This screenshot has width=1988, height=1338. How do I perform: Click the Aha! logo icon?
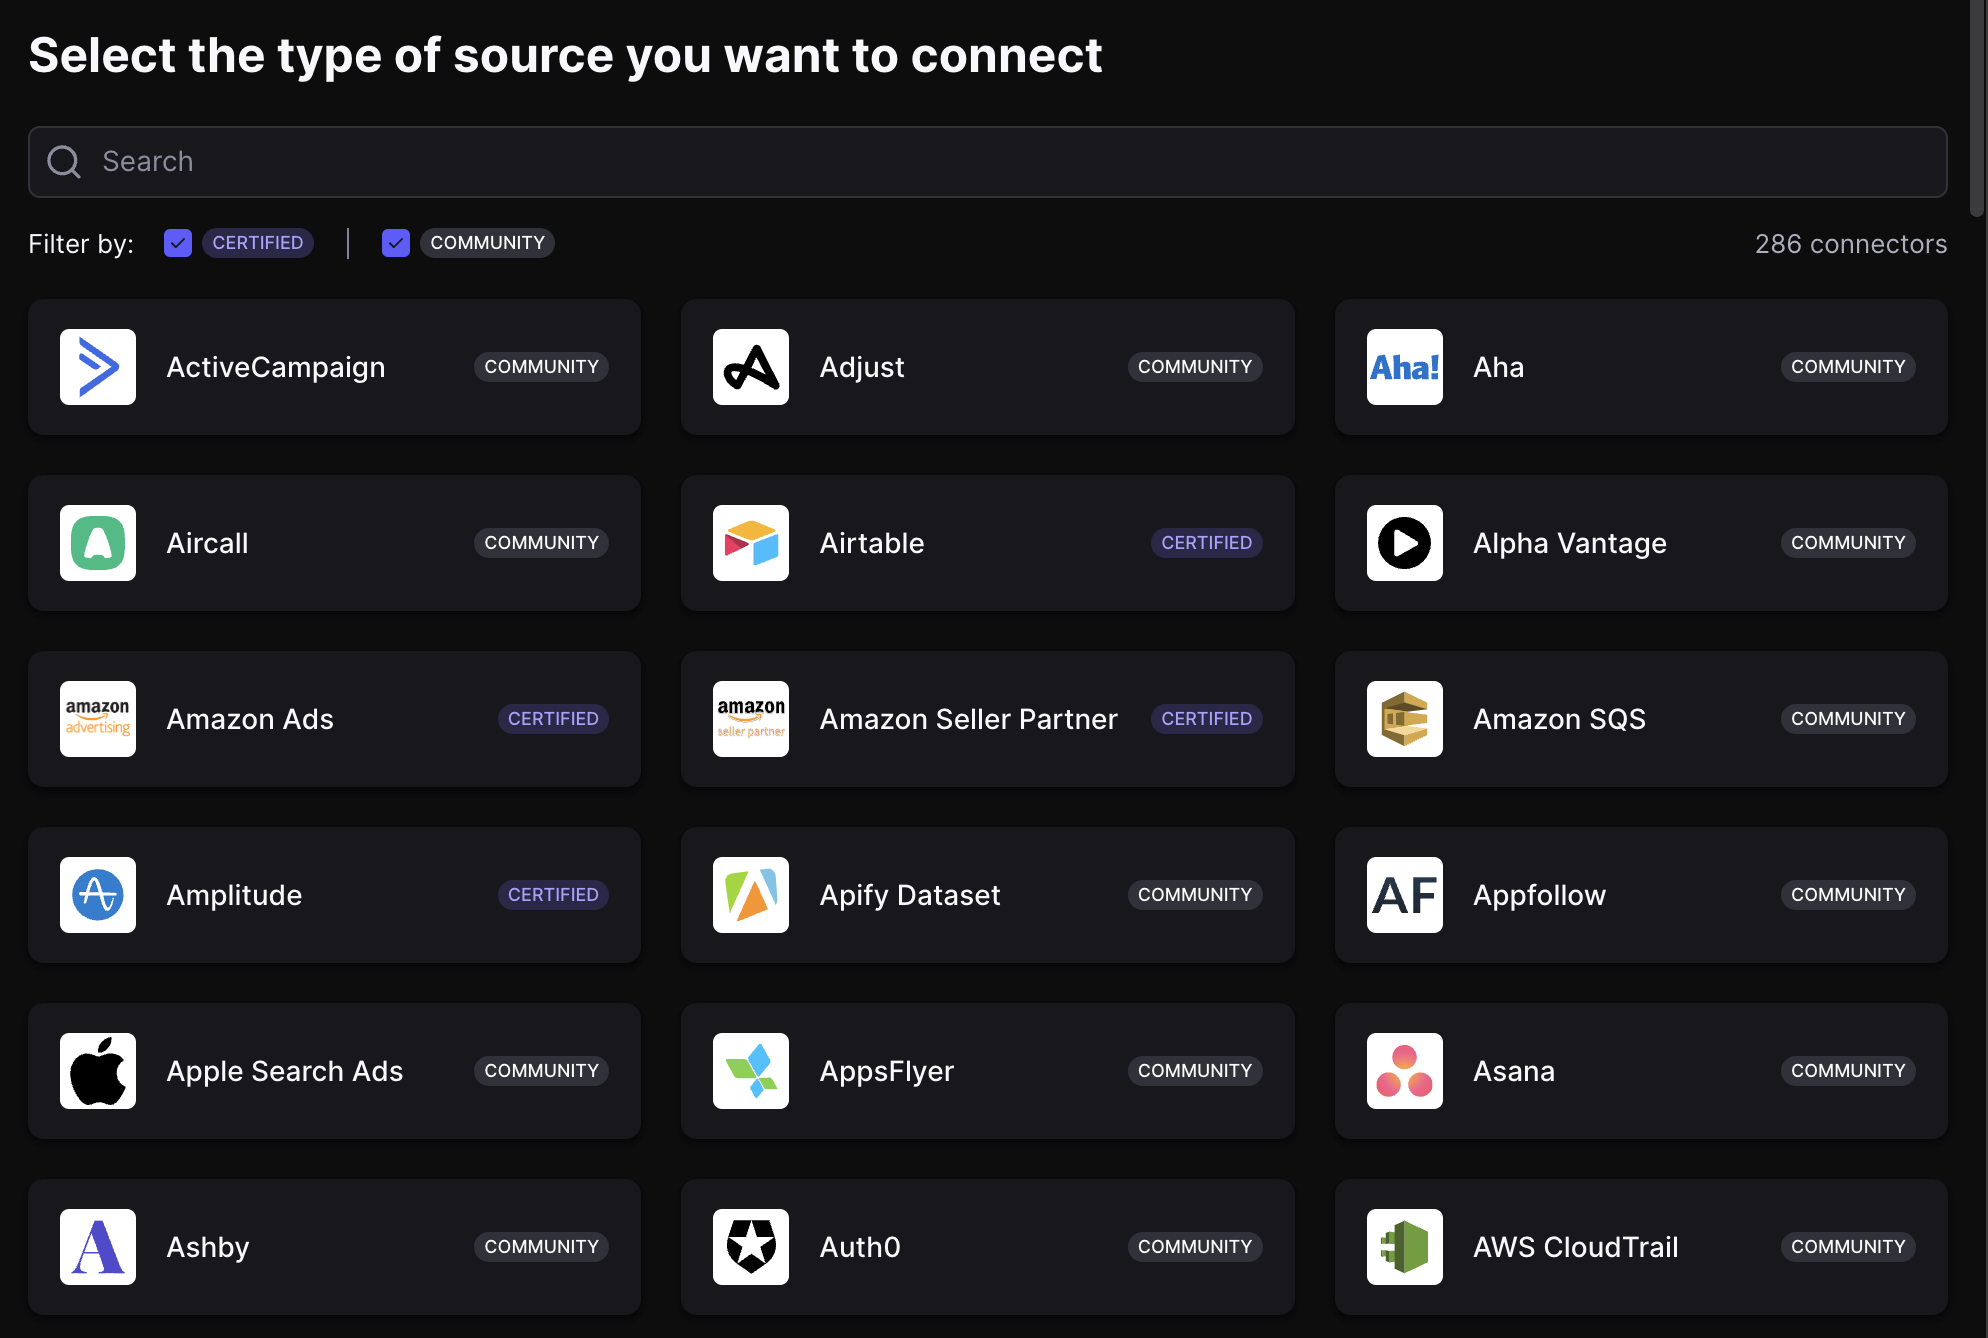coord(1405,367)
